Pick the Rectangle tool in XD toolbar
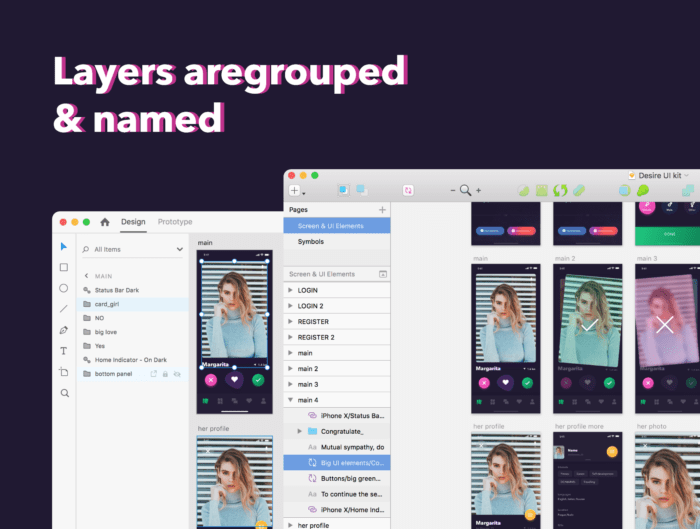Screen dimensions: 700x529 [64, 267]
